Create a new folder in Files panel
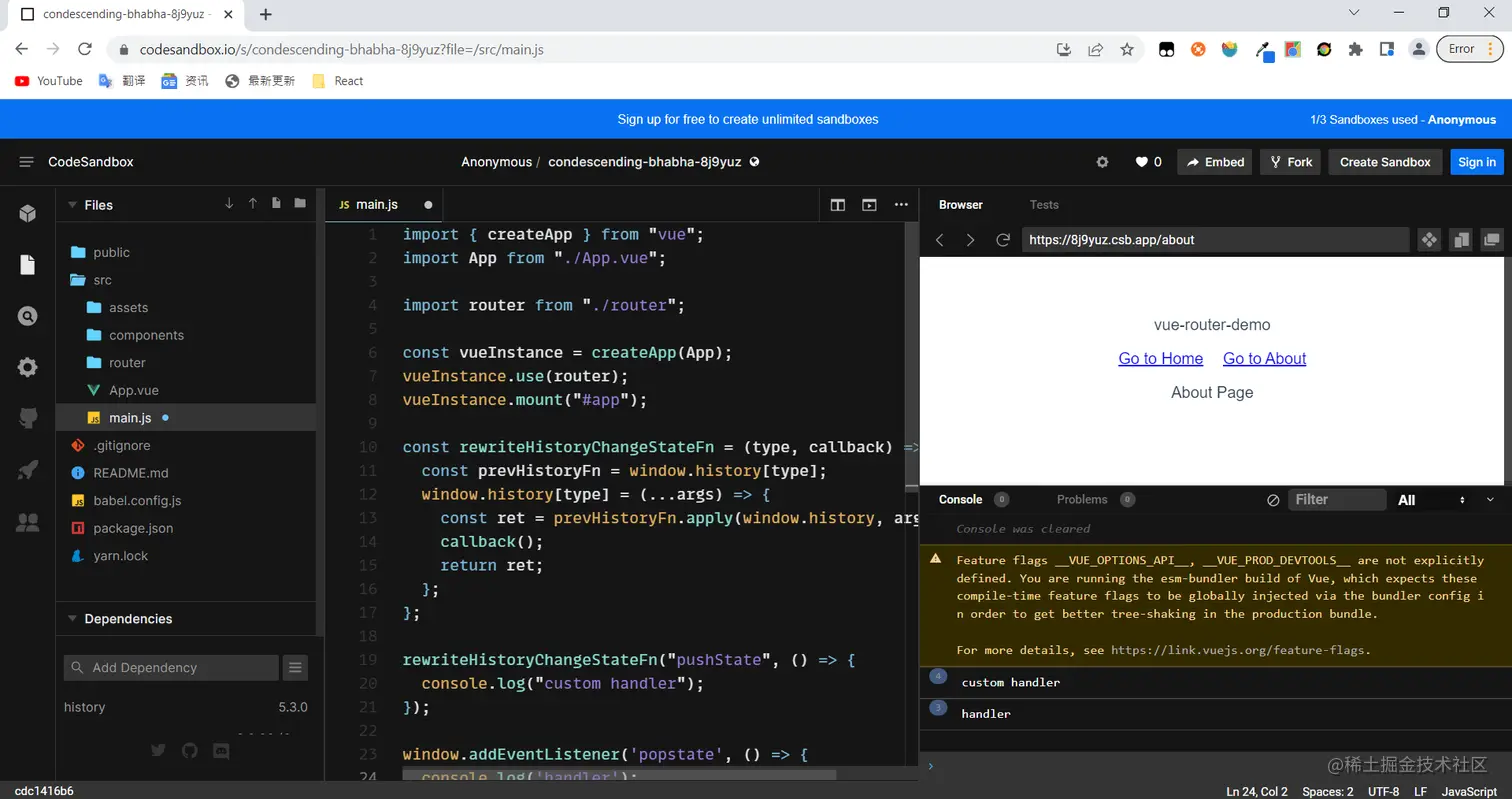This screenshot has width=1512, height=799. [x=300, y=204]
